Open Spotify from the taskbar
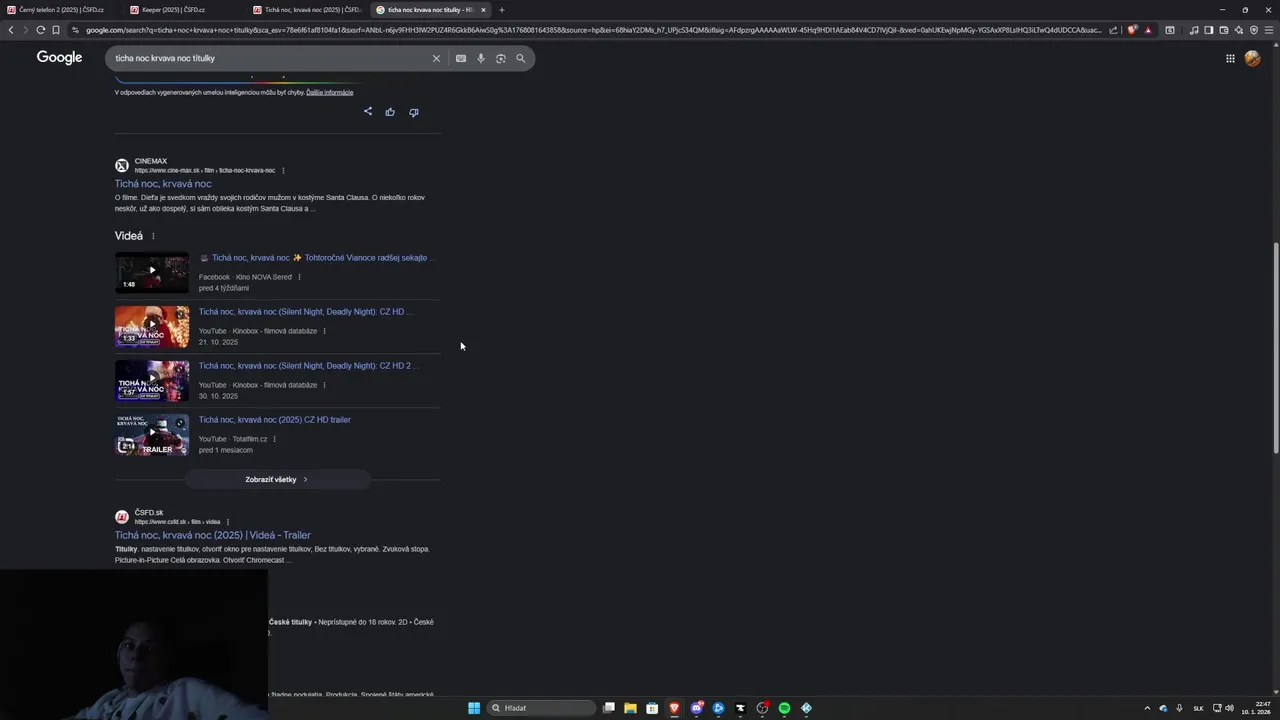This screenshot has height=720, width=1280. click(x=784, y=708)
